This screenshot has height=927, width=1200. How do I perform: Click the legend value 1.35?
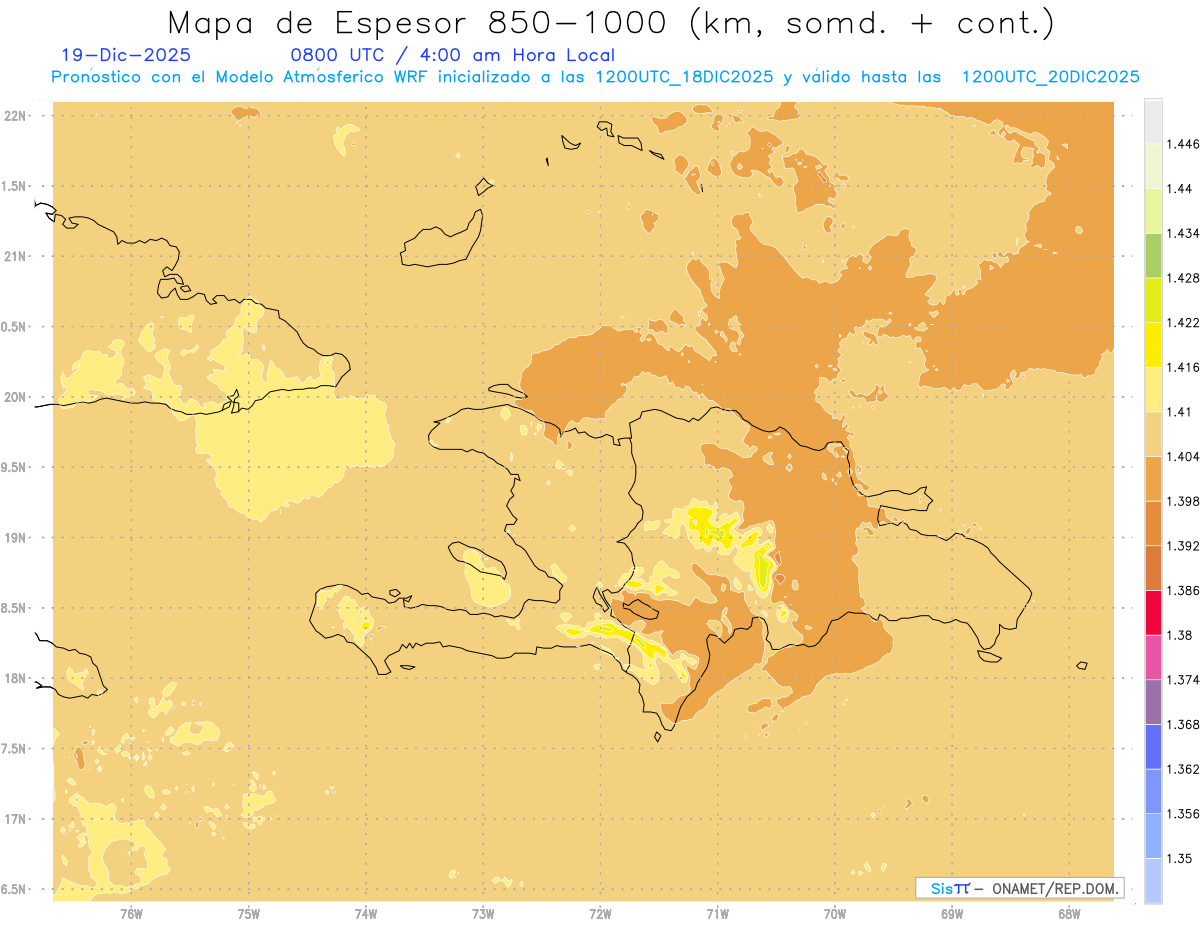[1181, 859]
